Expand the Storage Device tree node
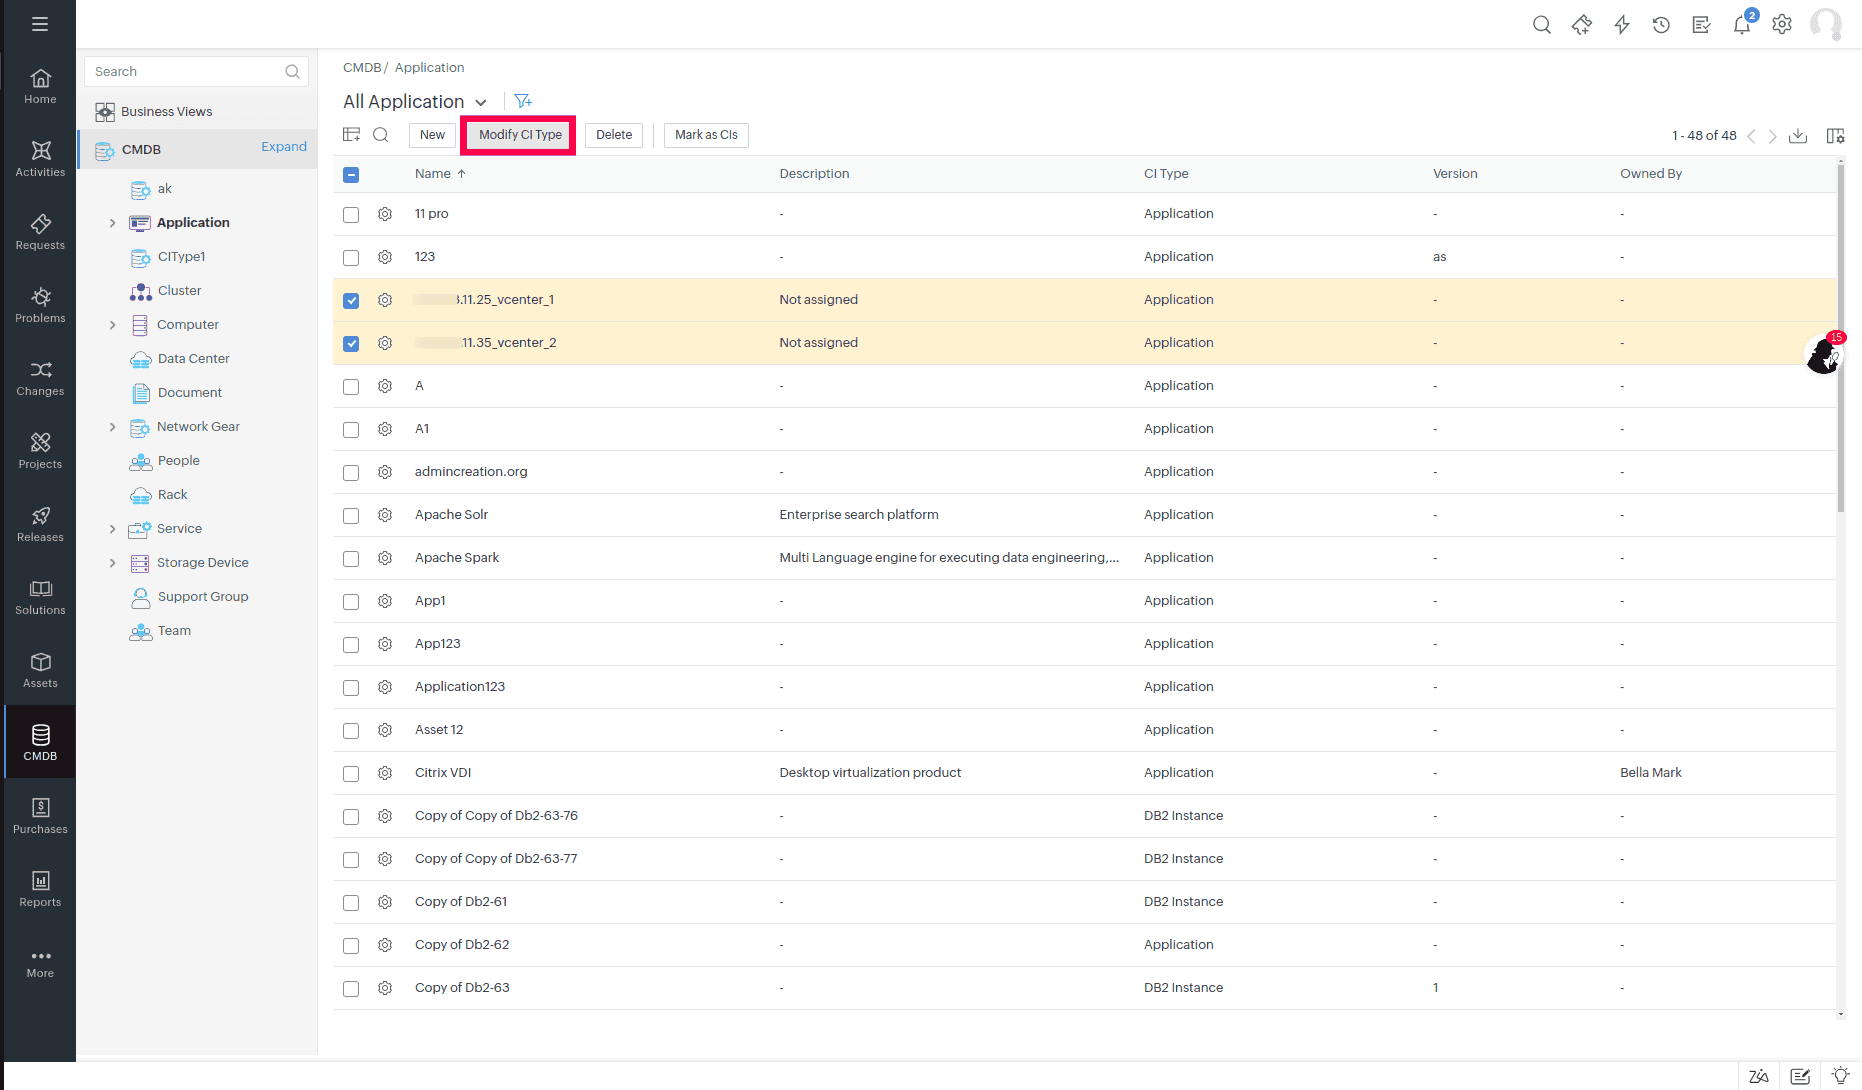The width and height of the screenshot is (1862, 1090). tap(112, 563)
